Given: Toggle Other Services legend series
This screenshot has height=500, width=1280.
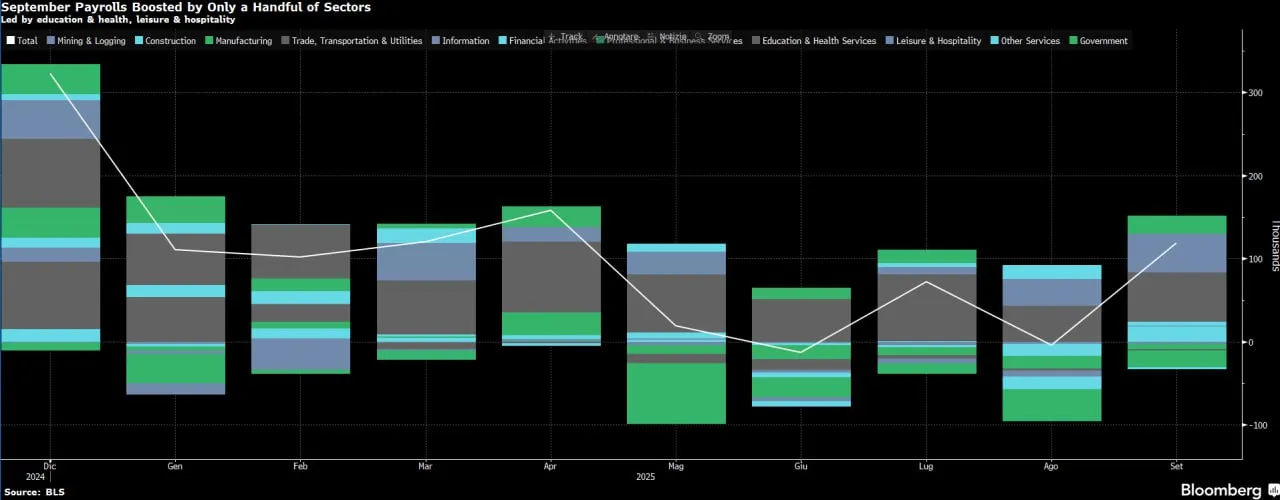Looking at the screenshot, I should [1025, 41].
